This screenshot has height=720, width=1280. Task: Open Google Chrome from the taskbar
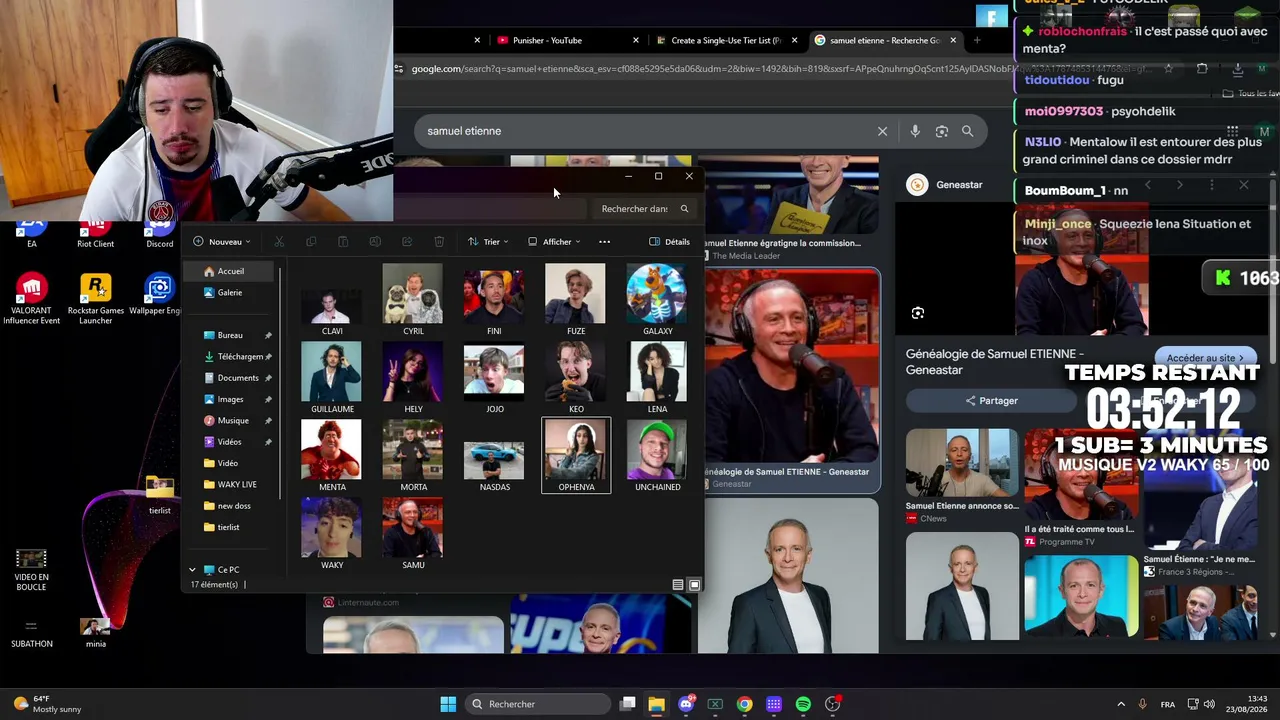(x=744, y=704)
